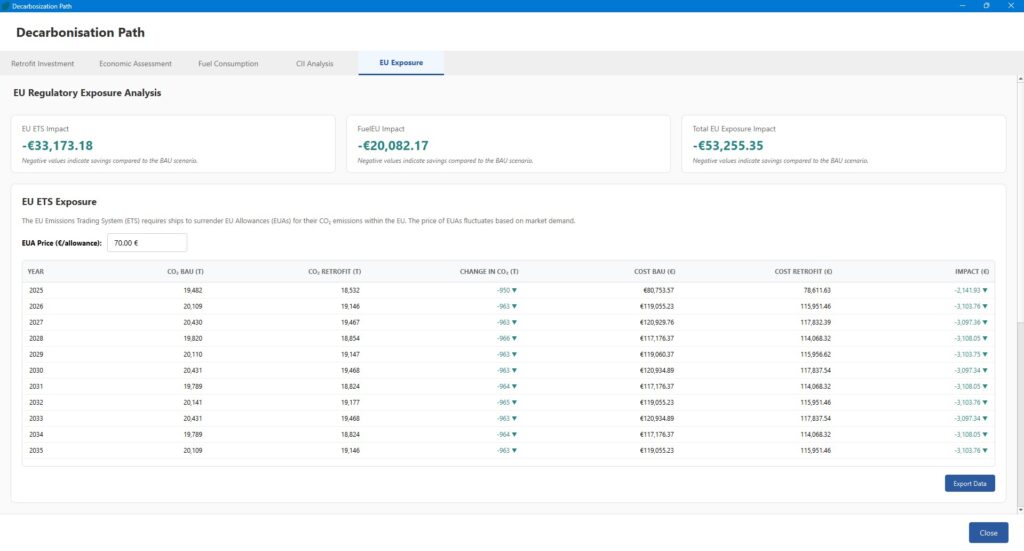Click the blue Close button
This screenshot has width=1024, height=551.
(x=988, y=532)
